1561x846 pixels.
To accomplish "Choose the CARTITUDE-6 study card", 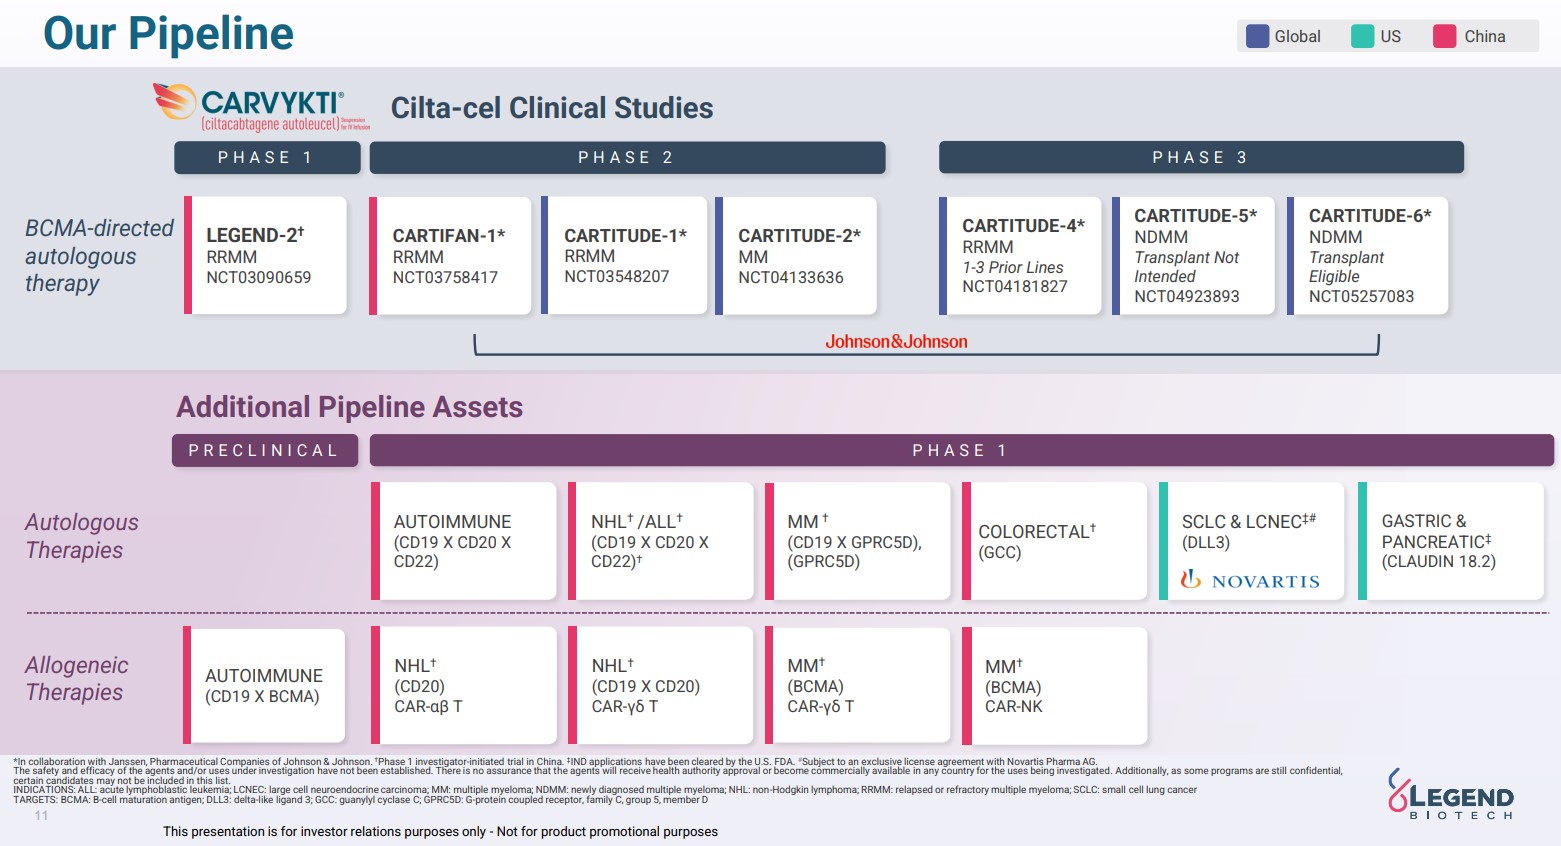I will [x=1367, y=256].
